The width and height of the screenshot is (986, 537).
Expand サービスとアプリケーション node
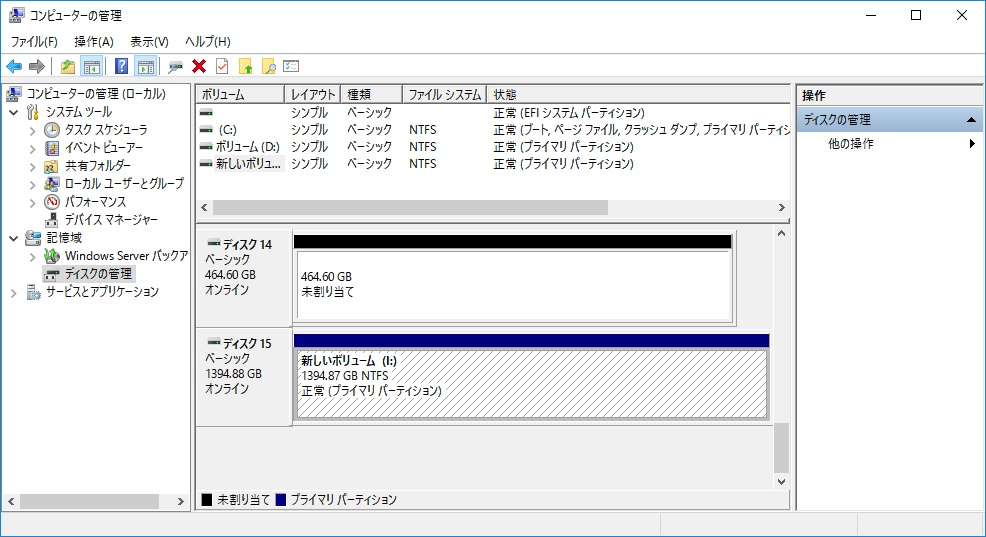(14, 292)
